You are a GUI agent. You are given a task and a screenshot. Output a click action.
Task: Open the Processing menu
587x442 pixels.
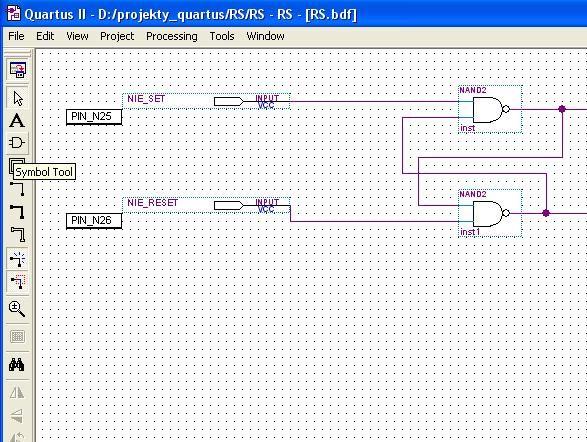click(x=171, y=36)
